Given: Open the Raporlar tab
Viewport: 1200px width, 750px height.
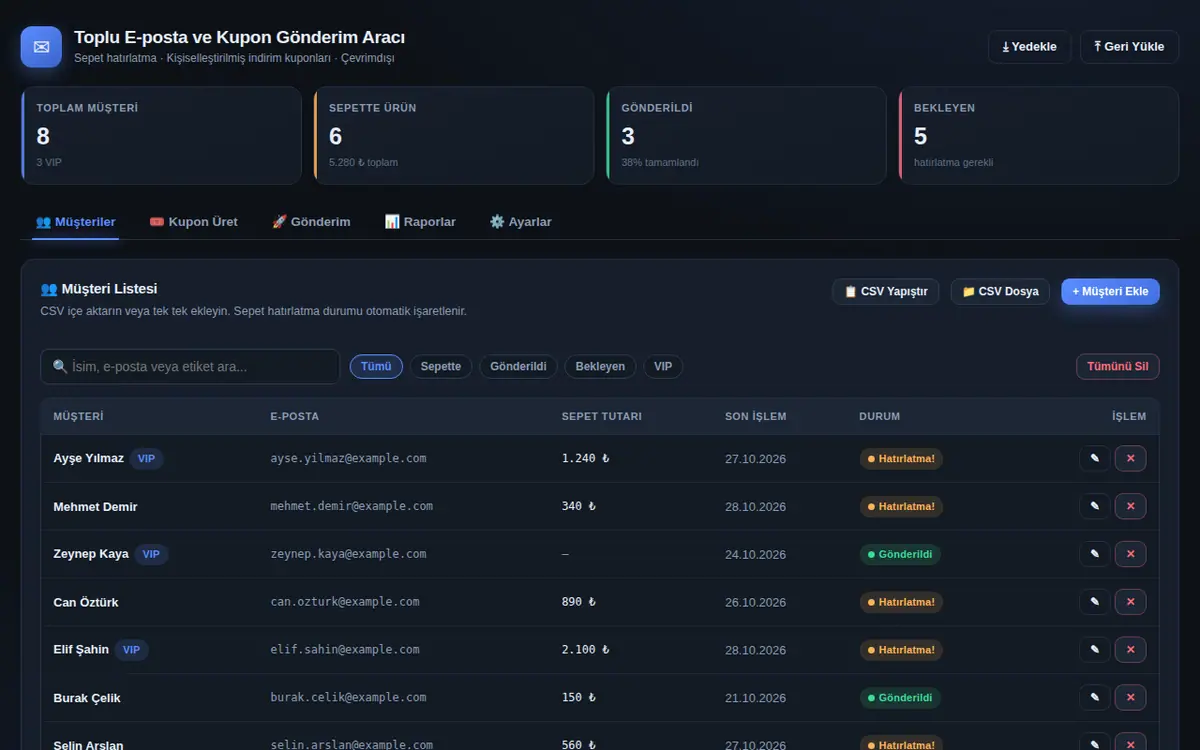Looking at the screenshot, I should pyautogui.click(x=420, y=222).
